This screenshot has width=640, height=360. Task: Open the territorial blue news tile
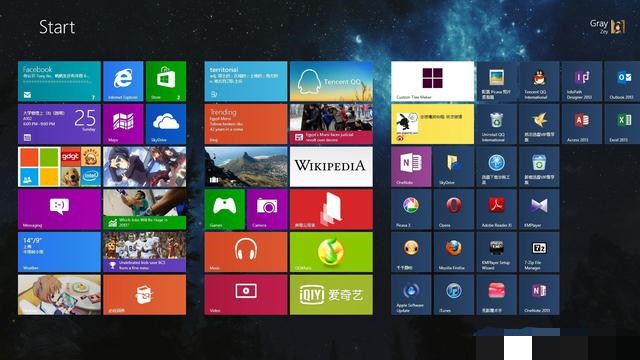coord(246,81)
